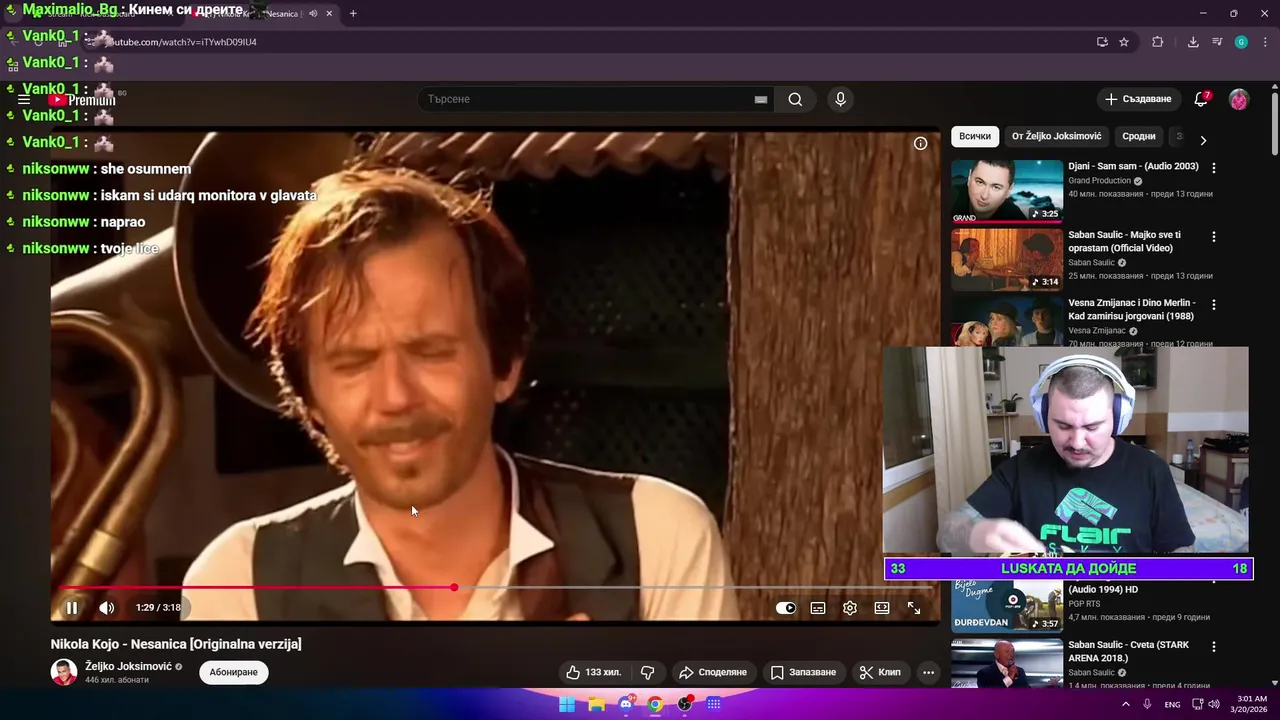Open the grid app icon on taskbar
1280x720 pixels.
coord(714,704)
